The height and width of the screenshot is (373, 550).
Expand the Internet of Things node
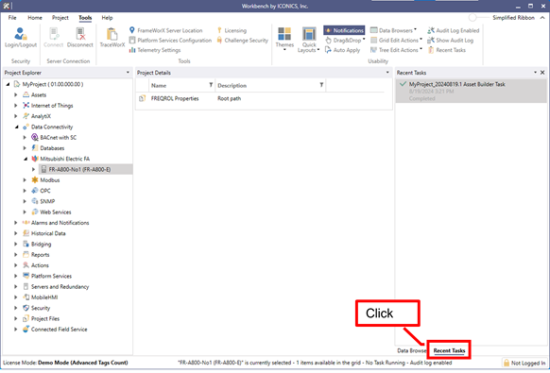pos(15,105)
